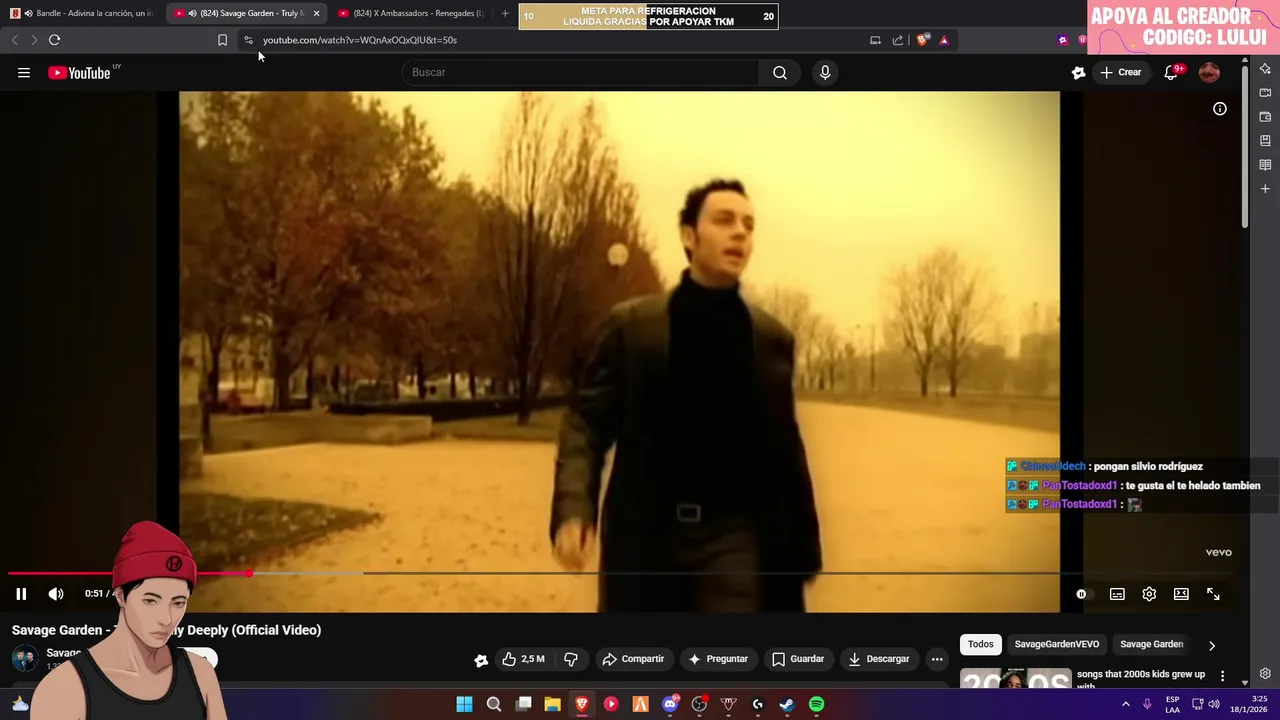Start voice search with the microphone
Viewport: 1280px width, 720px height.
pyautogui.click(x=825, y=72)
